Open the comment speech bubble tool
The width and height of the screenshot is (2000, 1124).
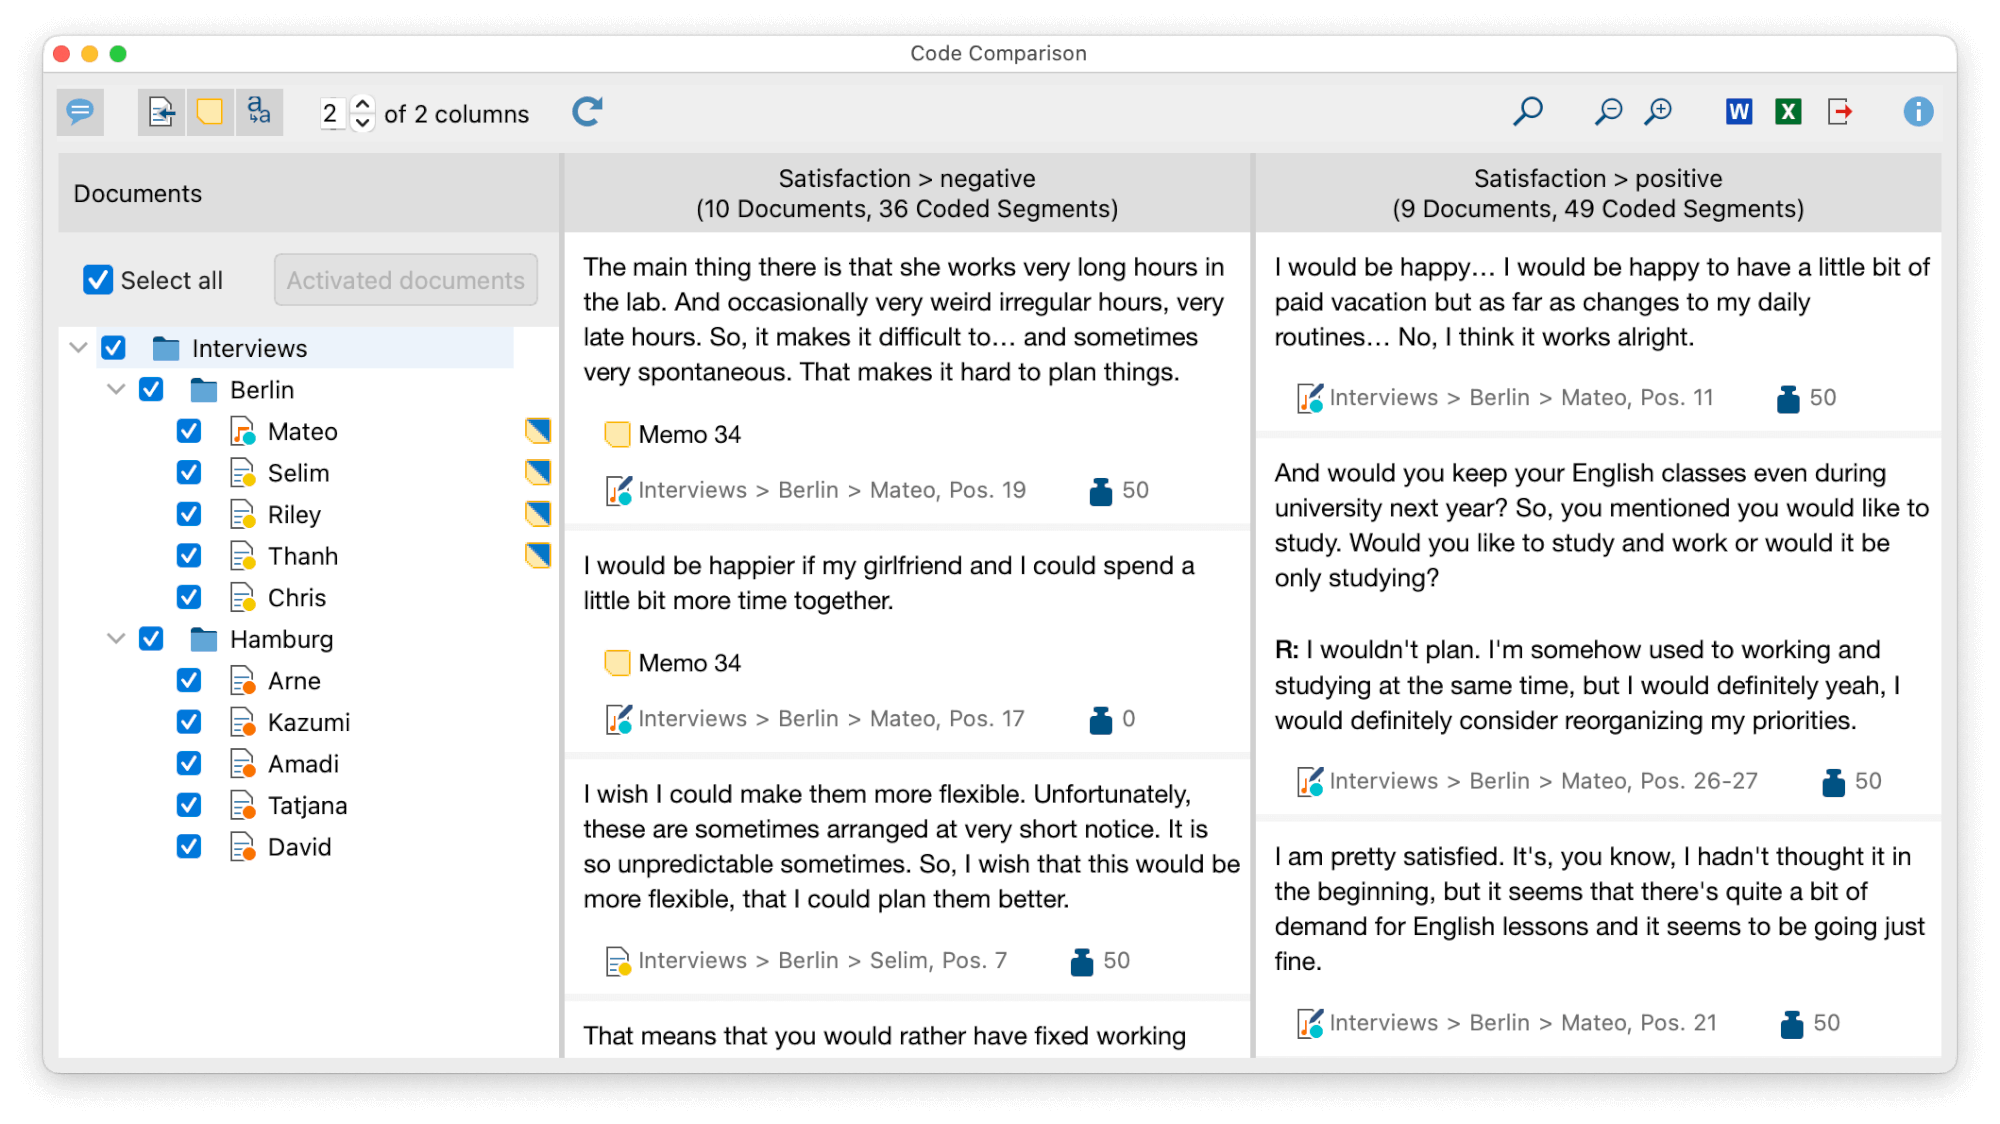pyautogui.click(x=80, y=111)
